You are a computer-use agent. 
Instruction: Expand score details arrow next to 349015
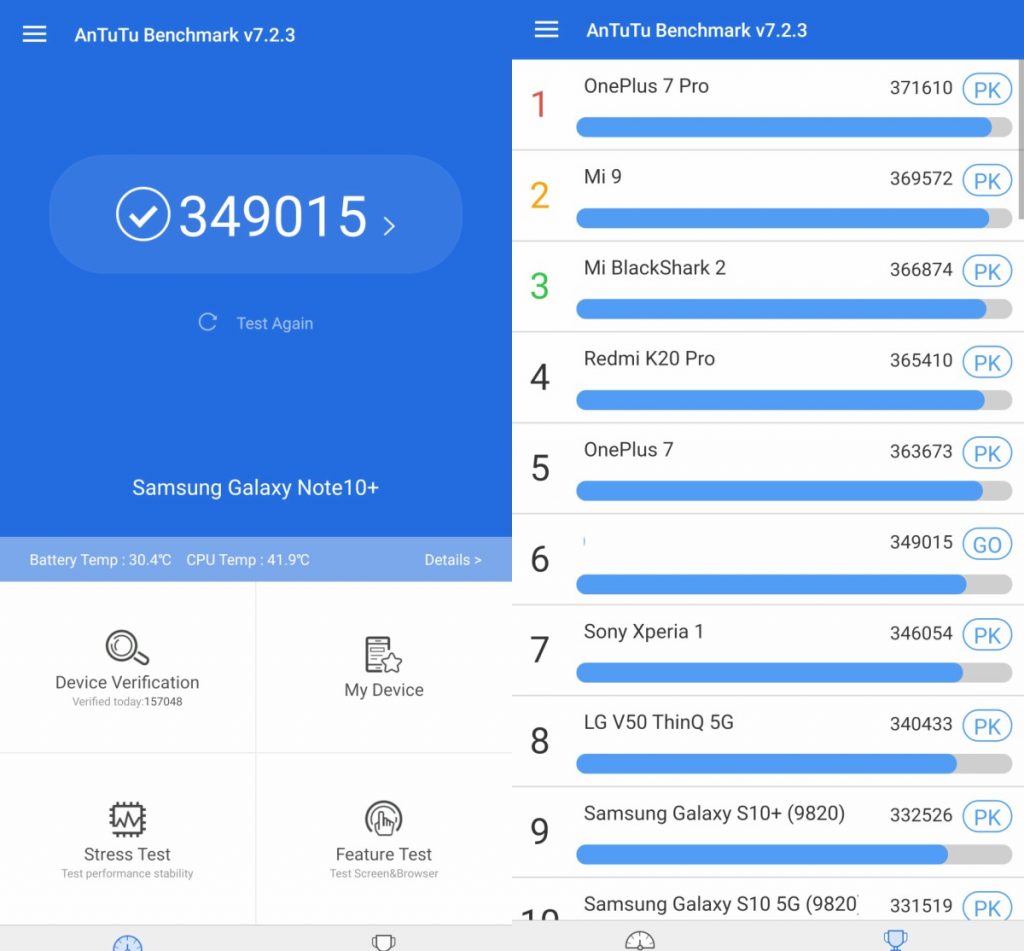[389, 226]
